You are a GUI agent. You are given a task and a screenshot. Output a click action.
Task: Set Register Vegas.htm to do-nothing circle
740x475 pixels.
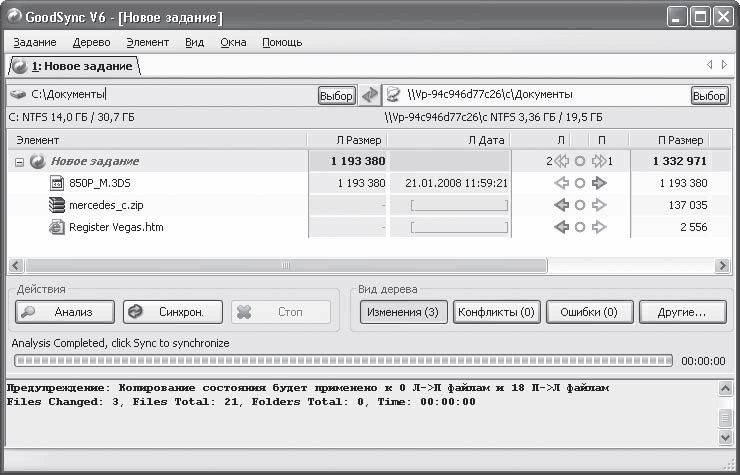coord(580,227)
